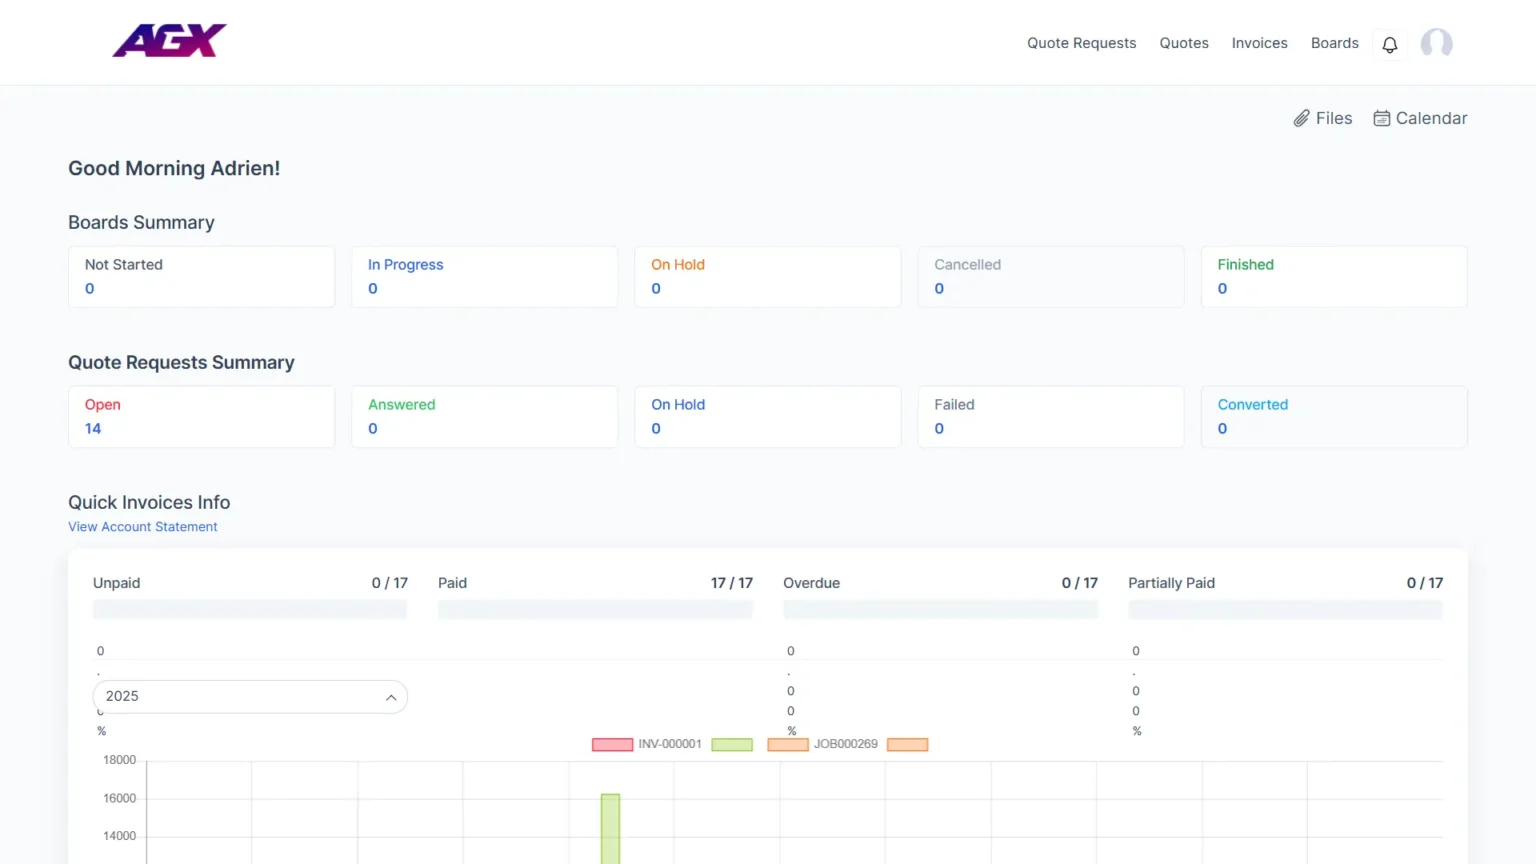Open the Calendar view
The image size is (1536, 864).
tap(1420, 118)
